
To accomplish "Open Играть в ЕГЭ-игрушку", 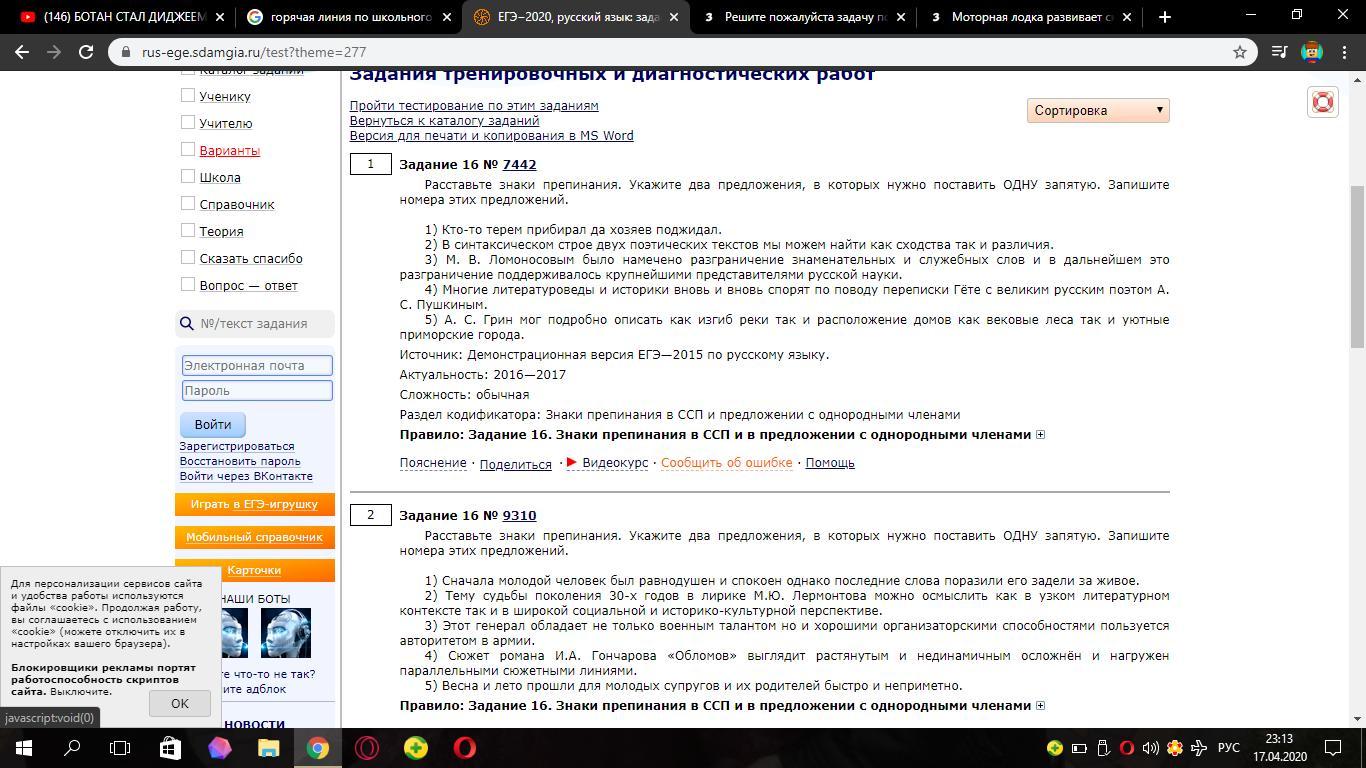I will point(255,504).
